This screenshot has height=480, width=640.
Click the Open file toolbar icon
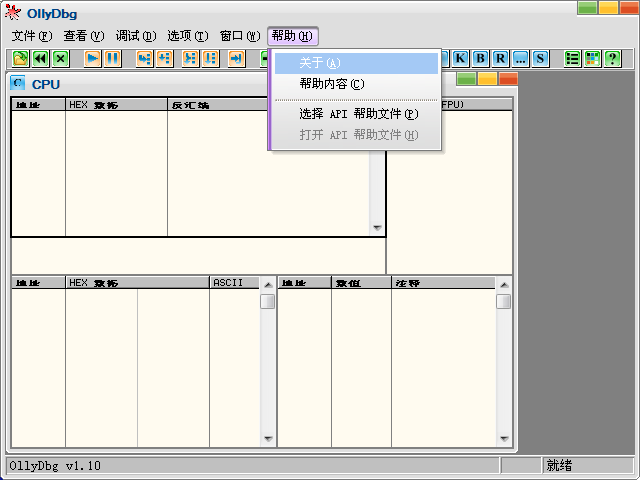point(20,59)
